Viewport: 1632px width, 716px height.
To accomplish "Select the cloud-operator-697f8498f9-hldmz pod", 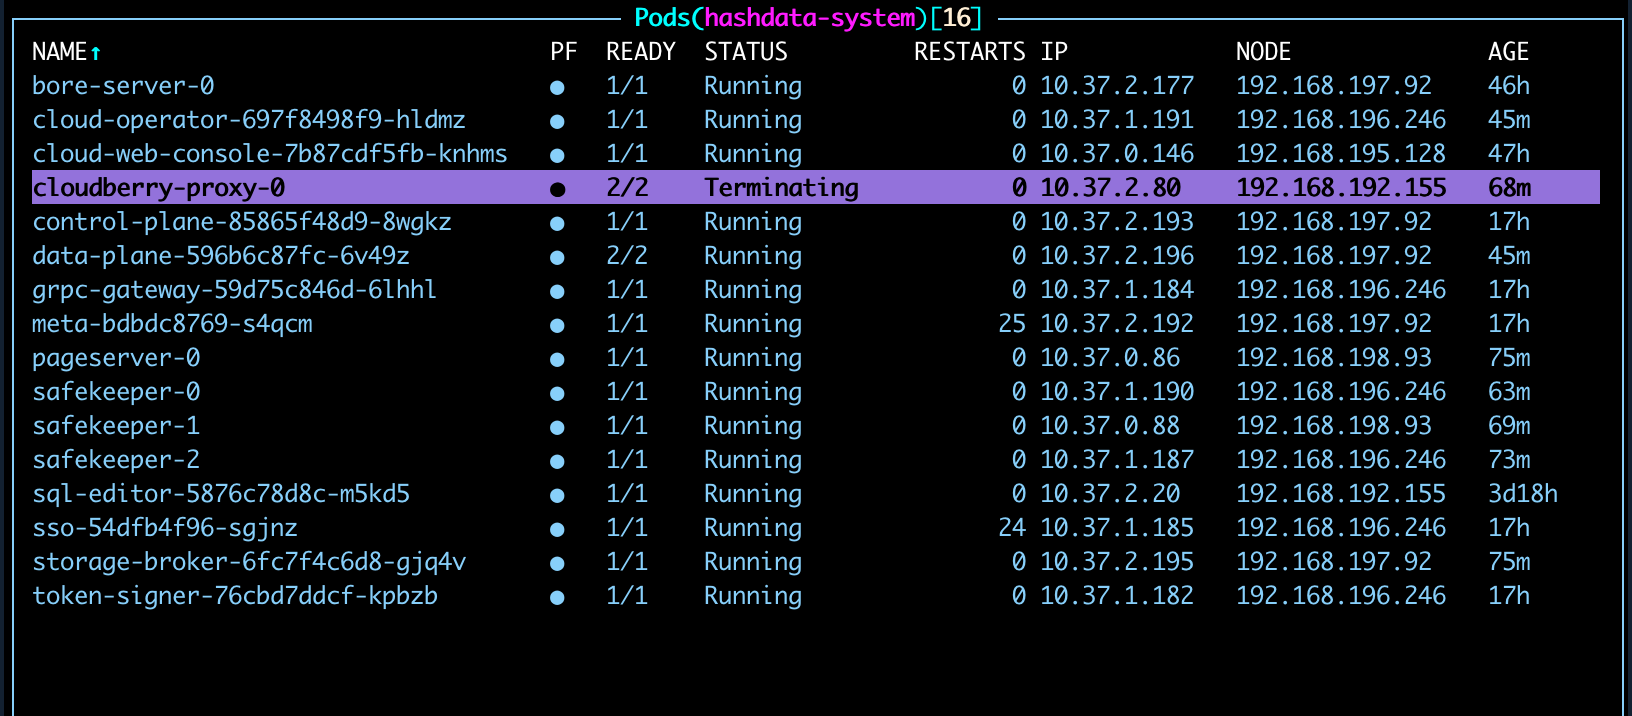I will point(248,120).
